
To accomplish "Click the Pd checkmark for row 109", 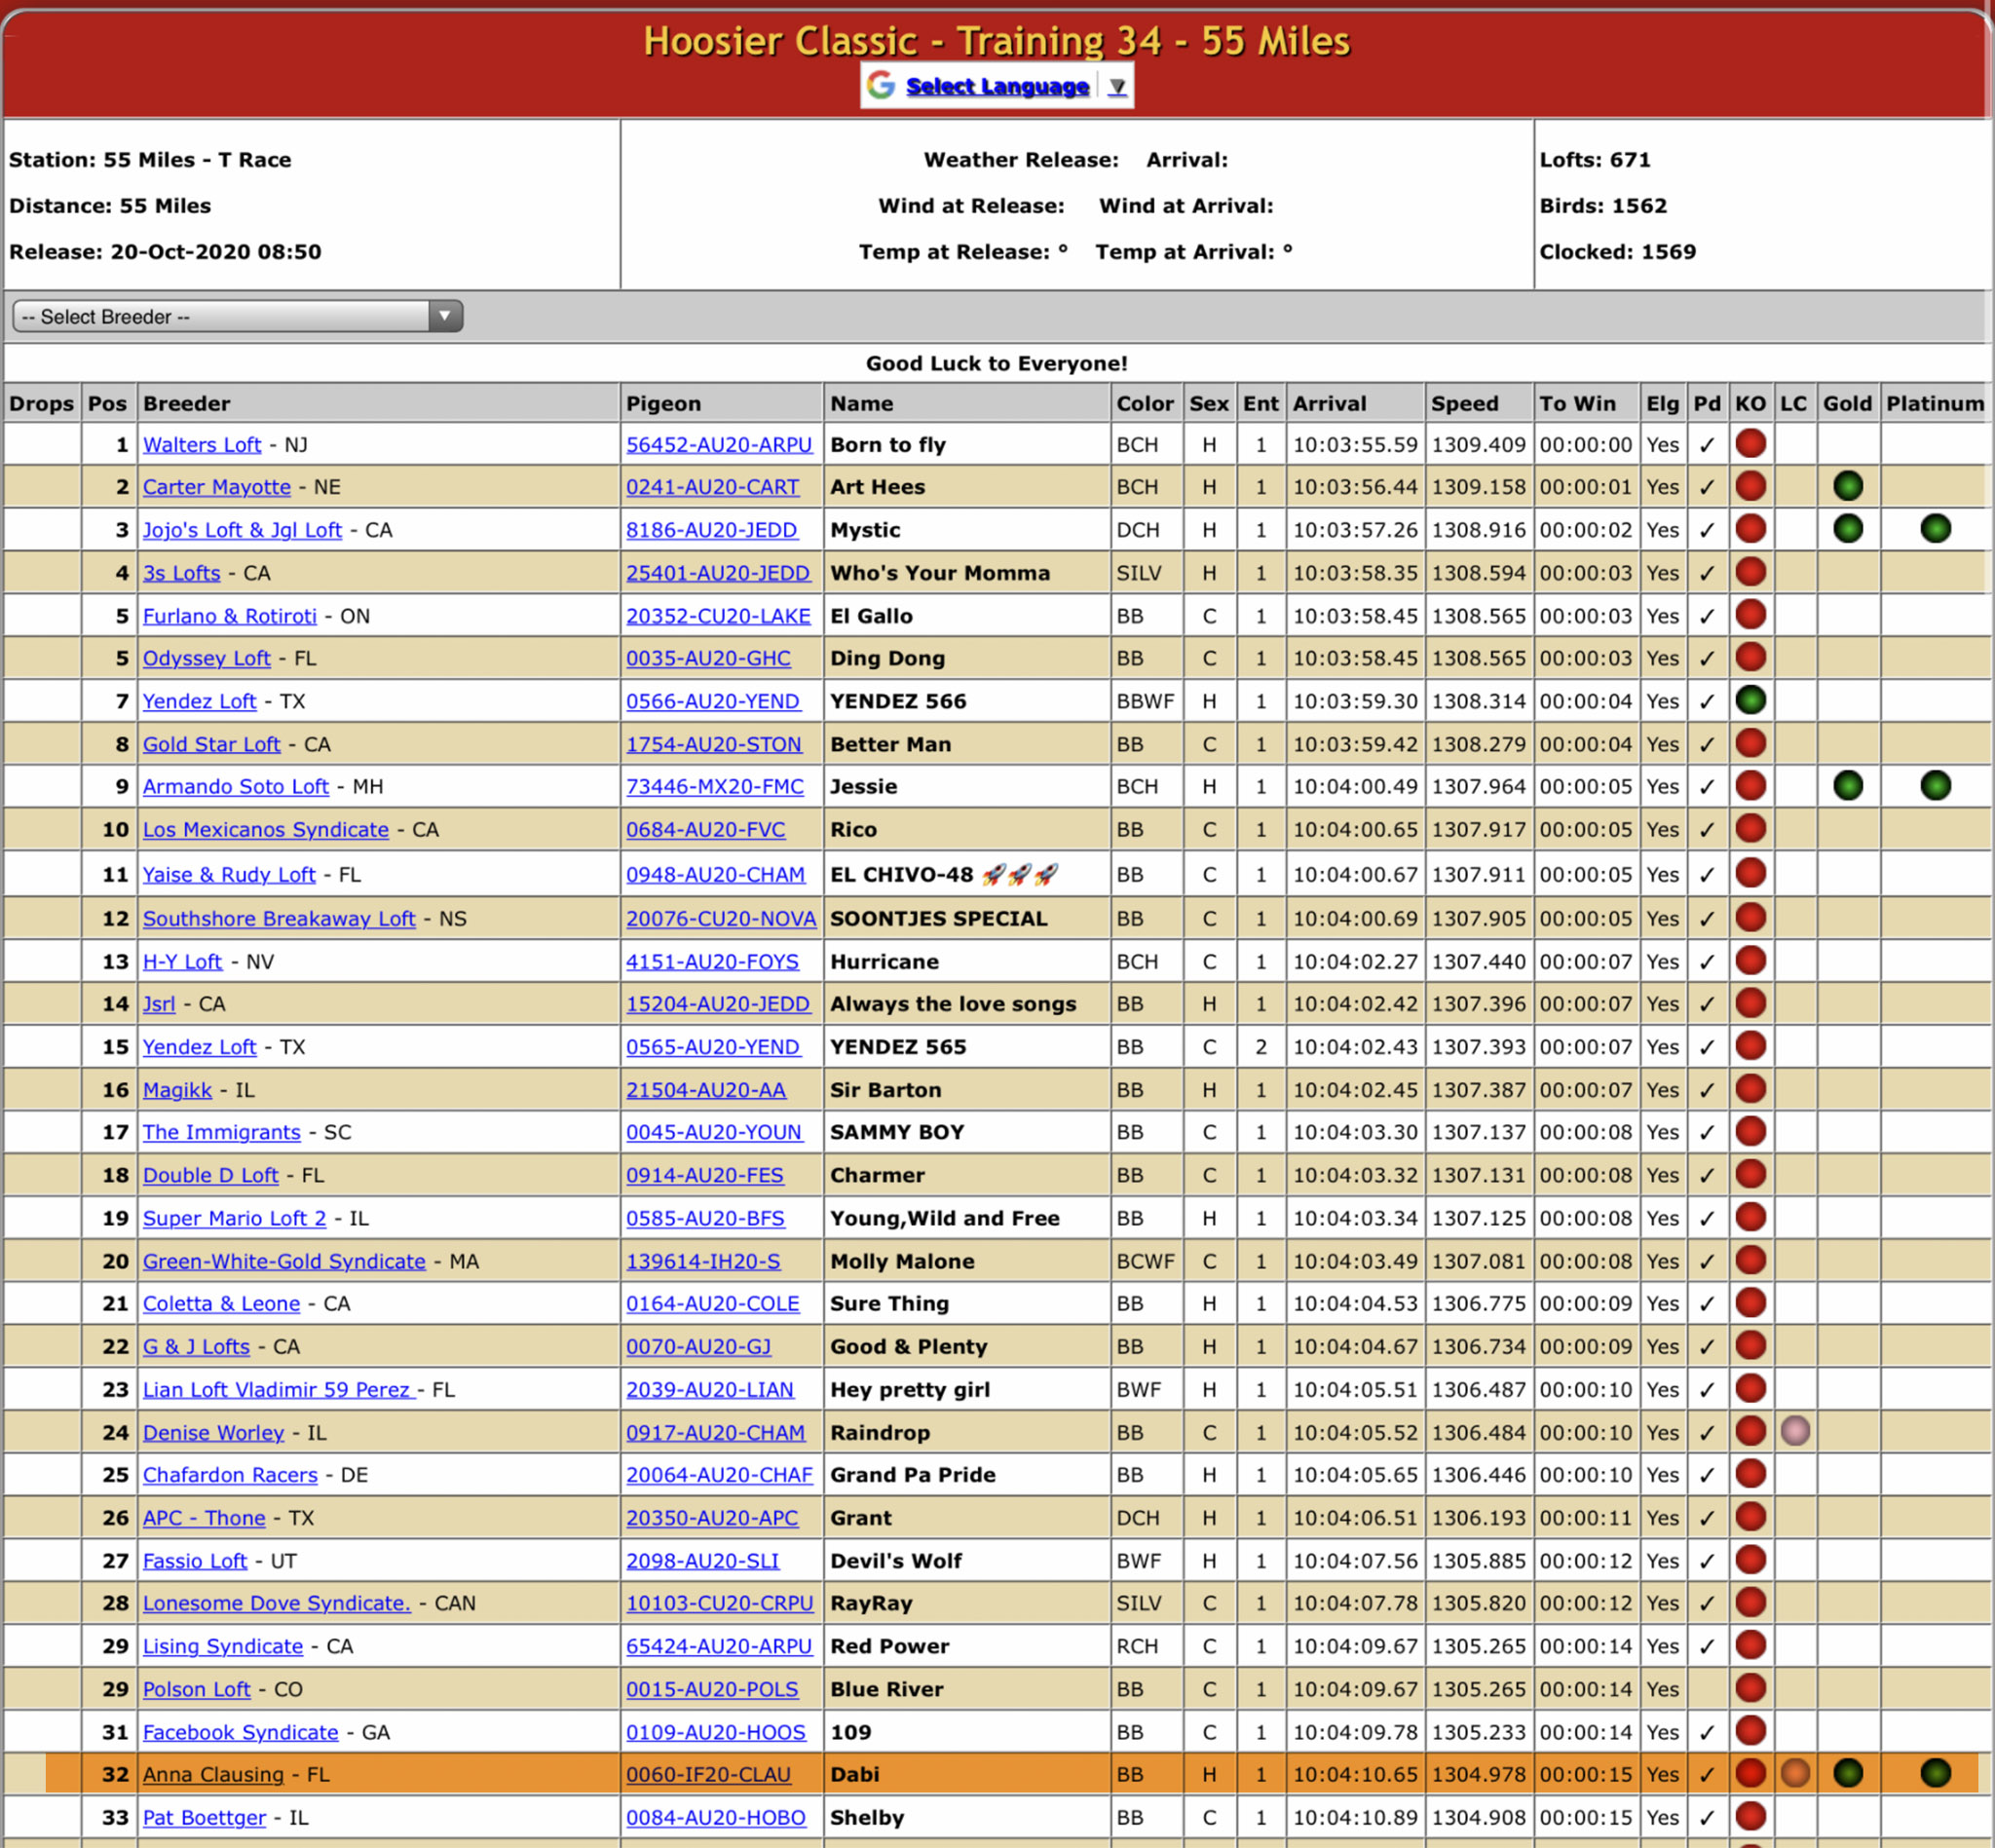I will tap(1707, 1732).
